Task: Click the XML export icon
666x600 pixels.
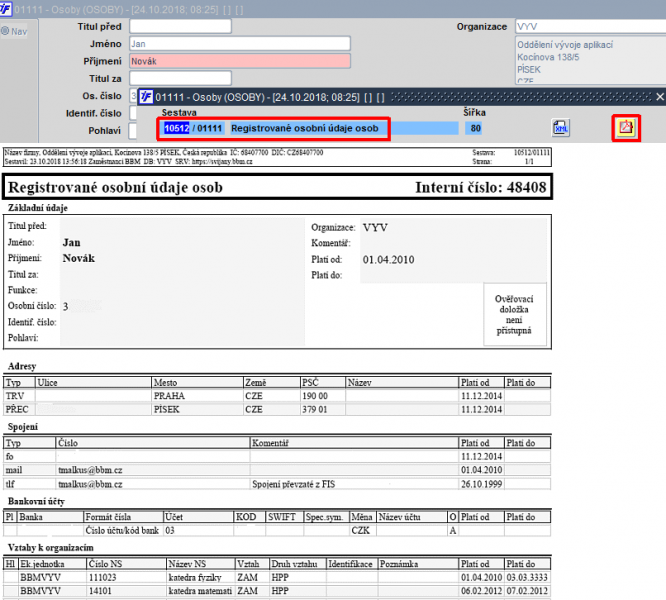Action: [x=561, y=128]
